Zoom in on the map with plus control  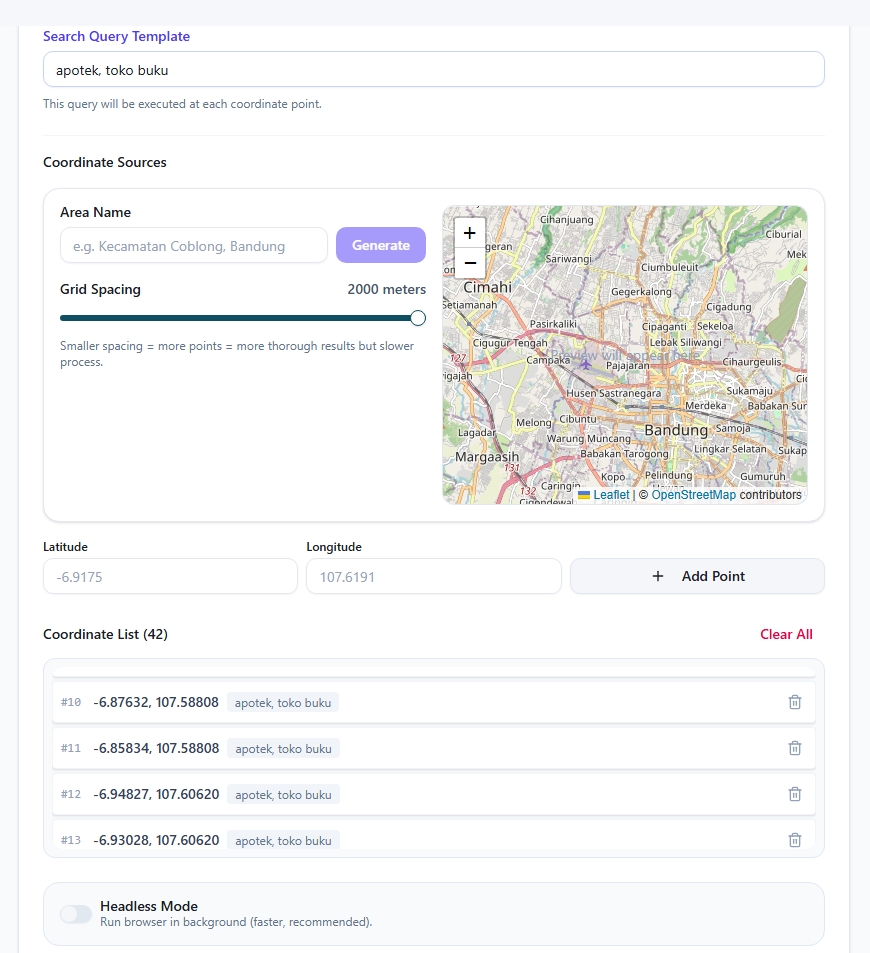(x=469, y=232)
